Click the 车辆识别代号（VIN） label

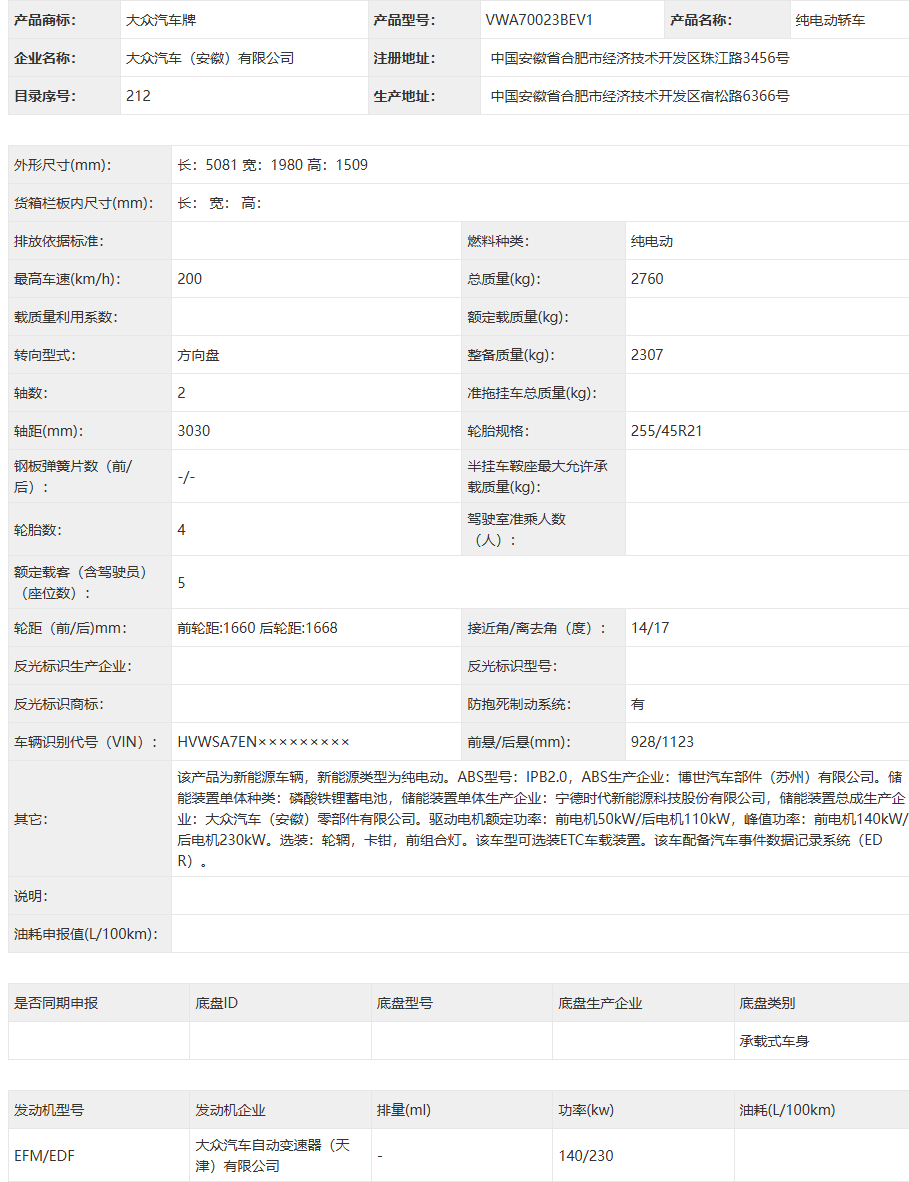click(86, 742)
